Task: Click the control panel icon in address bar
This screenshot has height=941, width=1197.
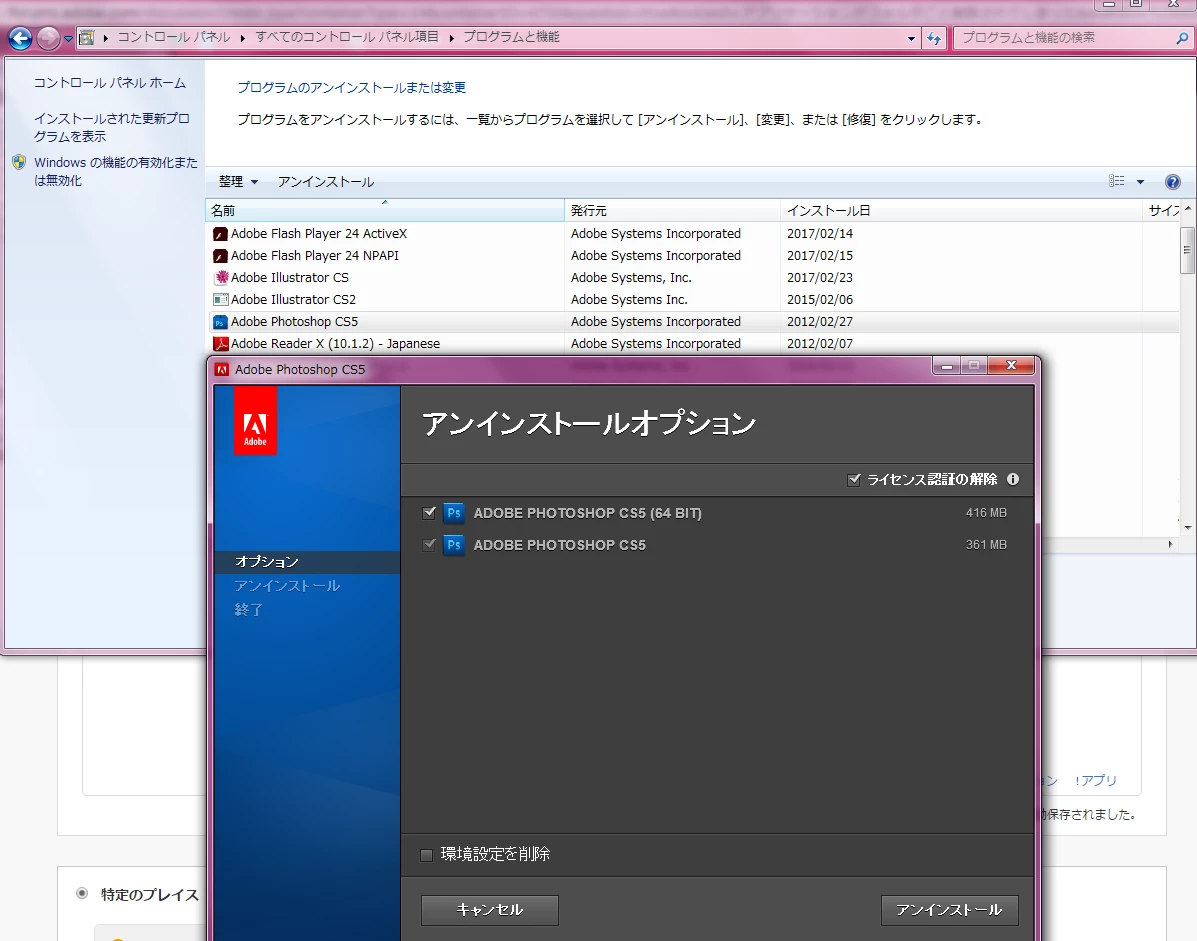Action: point(87,37)
